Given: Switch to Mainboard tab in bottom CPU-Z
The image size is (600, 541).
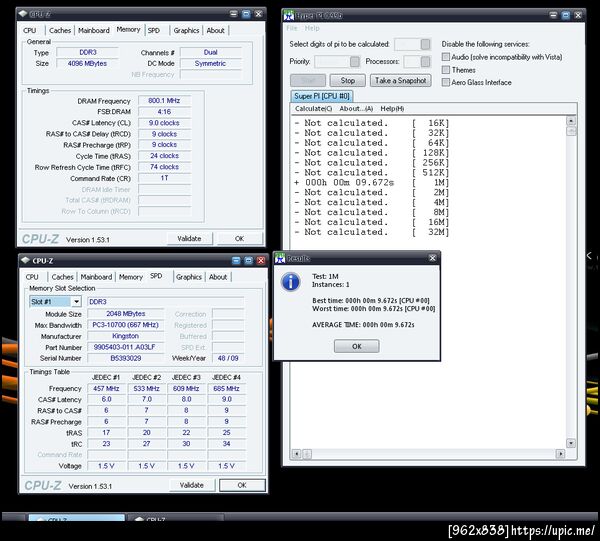Looking at the screenshot, I should click(96, 277).
